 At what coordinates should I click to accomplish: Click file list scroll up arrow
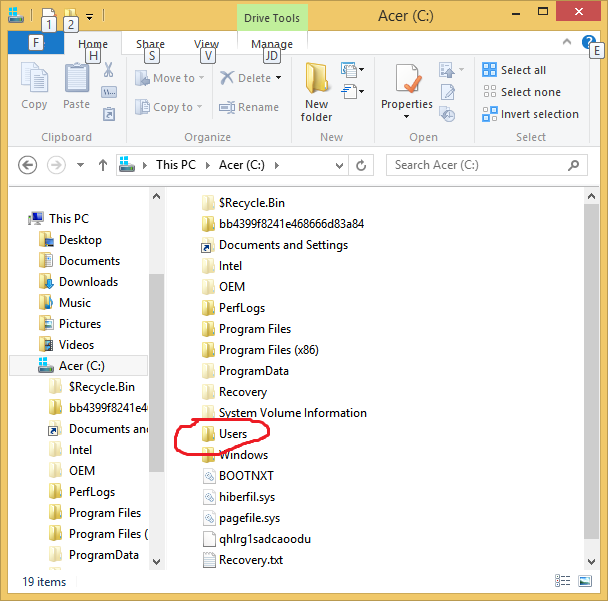tap(591, 196)
